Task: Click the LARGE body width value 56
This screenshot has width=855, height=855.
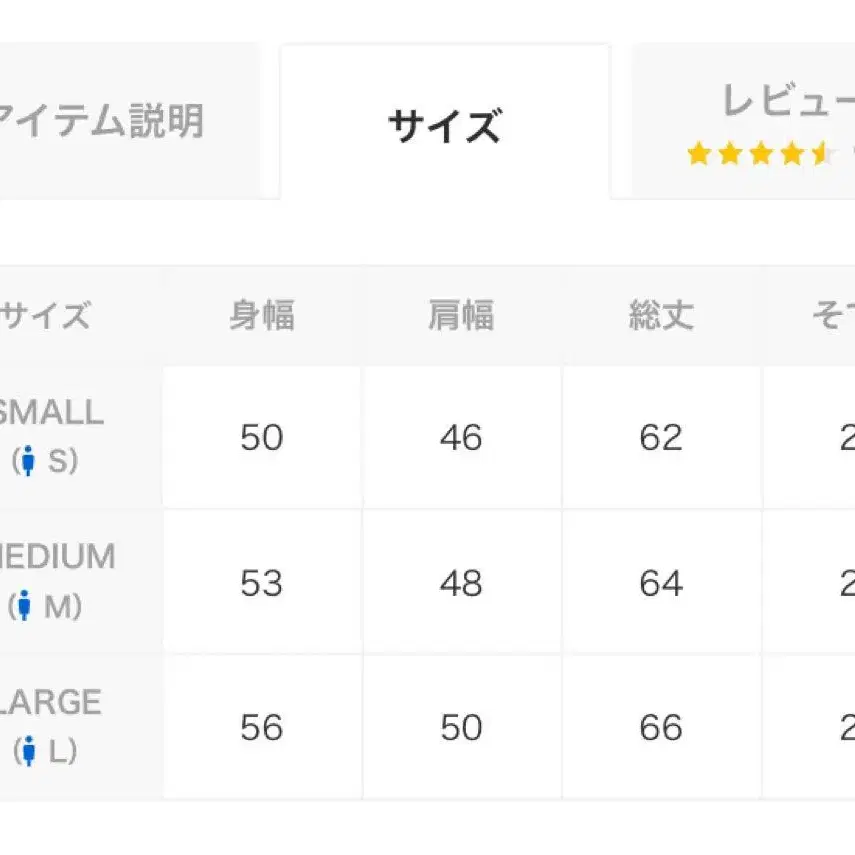Action: tap(262, 727)
